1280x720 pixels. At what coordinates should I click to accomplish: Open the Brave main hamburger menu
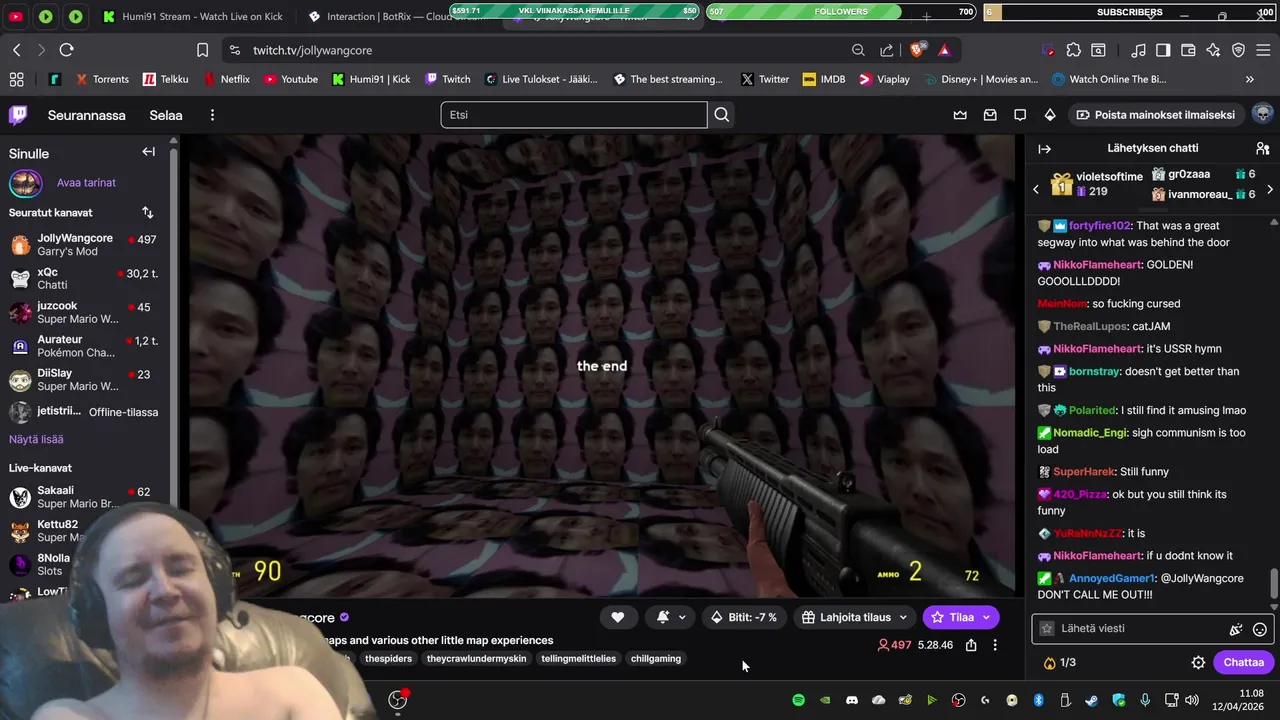point(1262,50)
